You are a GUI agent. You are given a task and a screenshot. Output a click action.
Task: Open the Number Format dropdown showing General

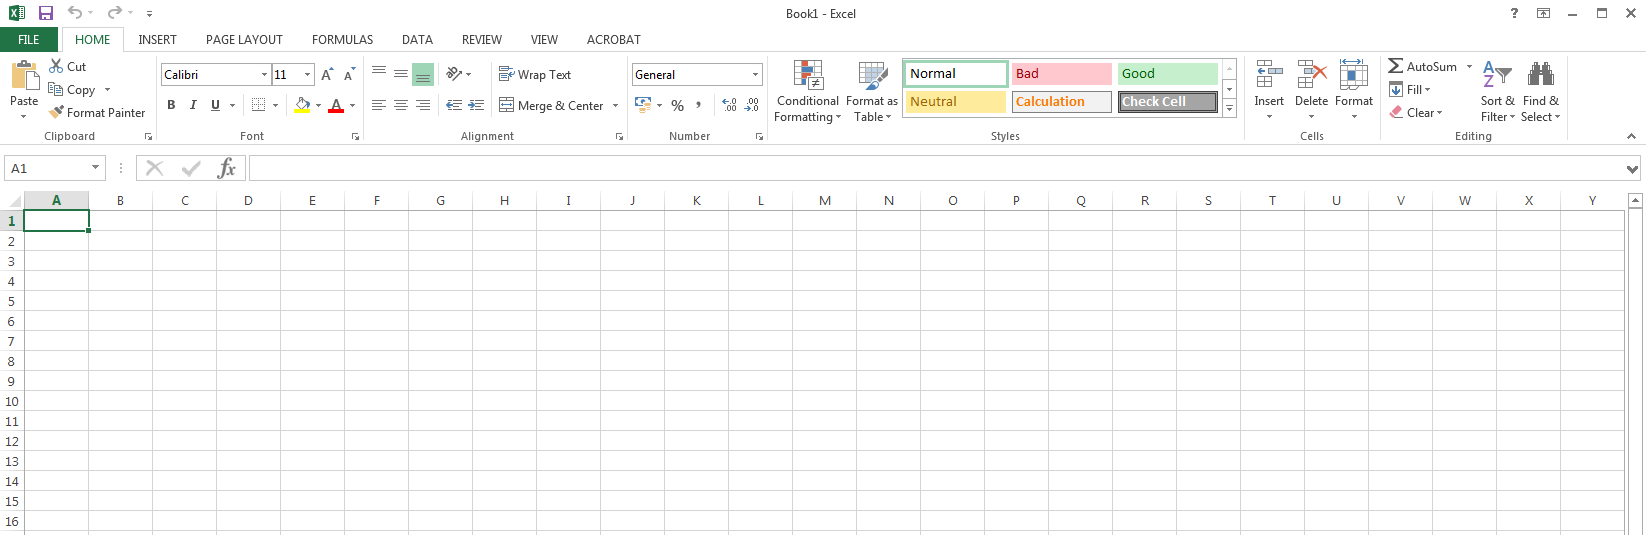click(755, 75)
